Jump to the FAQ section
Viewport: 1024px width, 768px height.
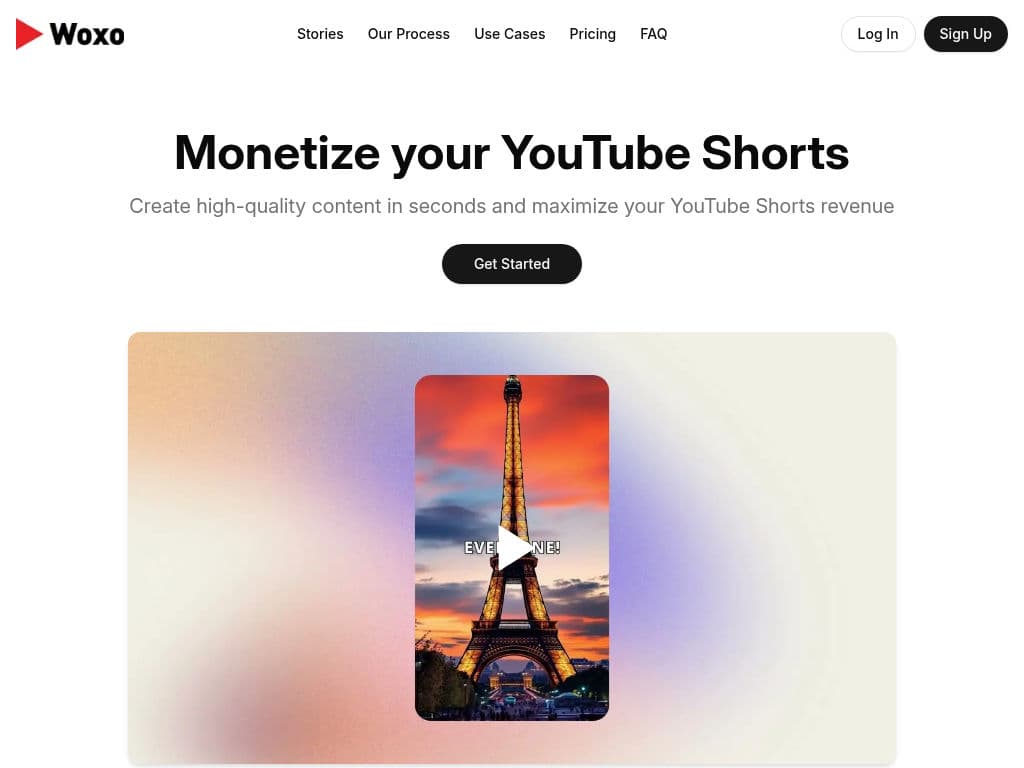(654, 34)
